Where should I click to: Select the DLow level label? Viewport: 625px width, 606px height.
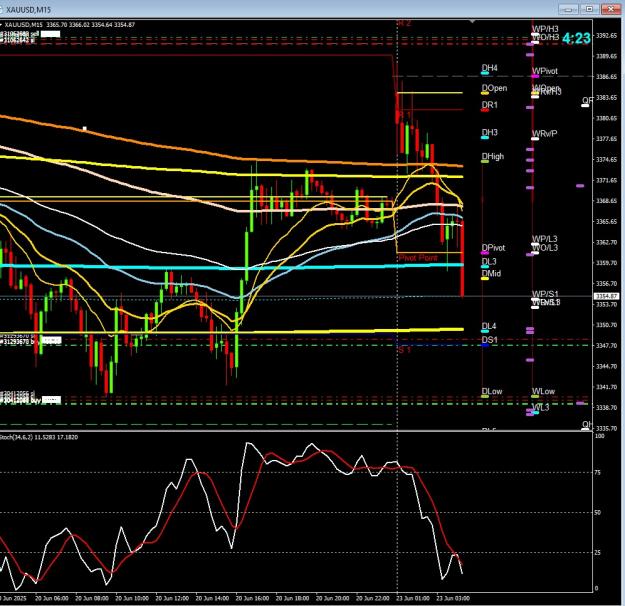pyautogui.click(x=492, y=392)
